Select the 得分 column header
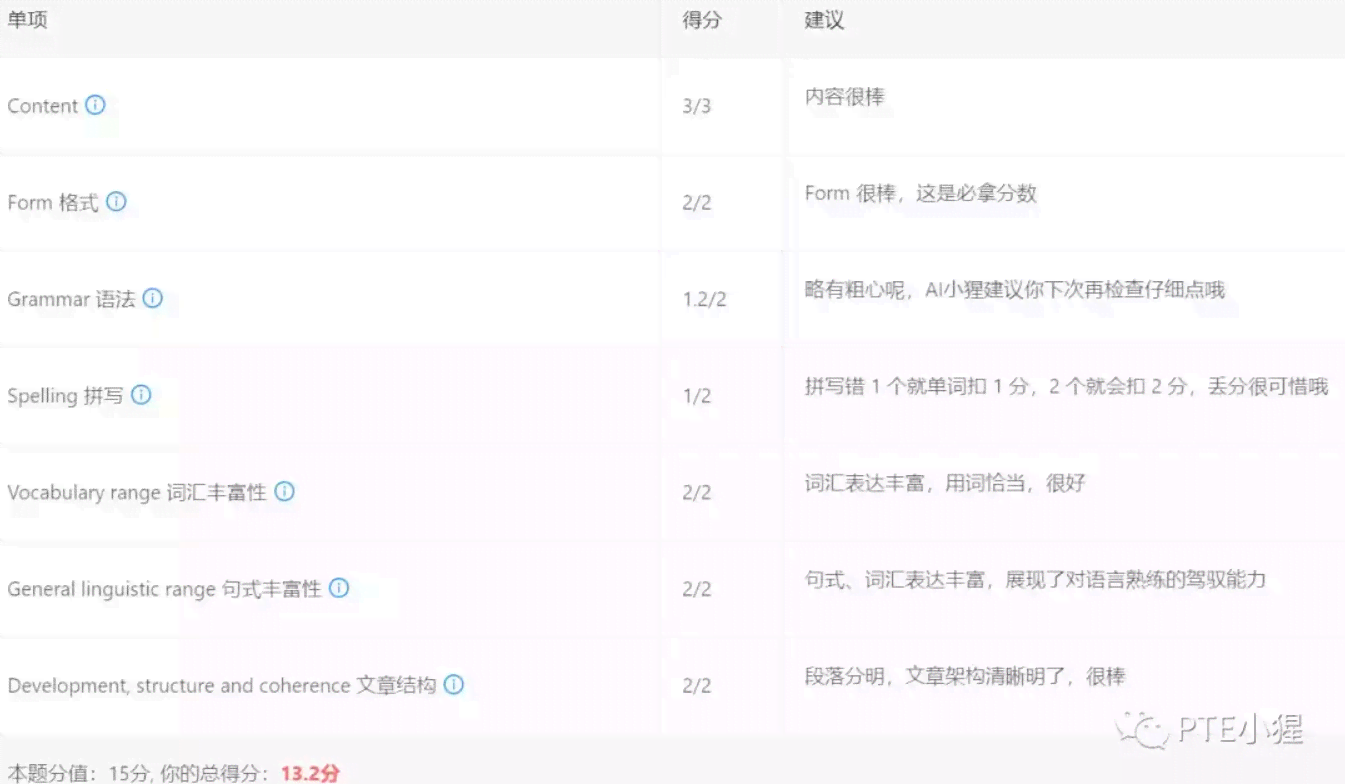The height and width of the screenshot is (784, 1345). pos(702,20)
